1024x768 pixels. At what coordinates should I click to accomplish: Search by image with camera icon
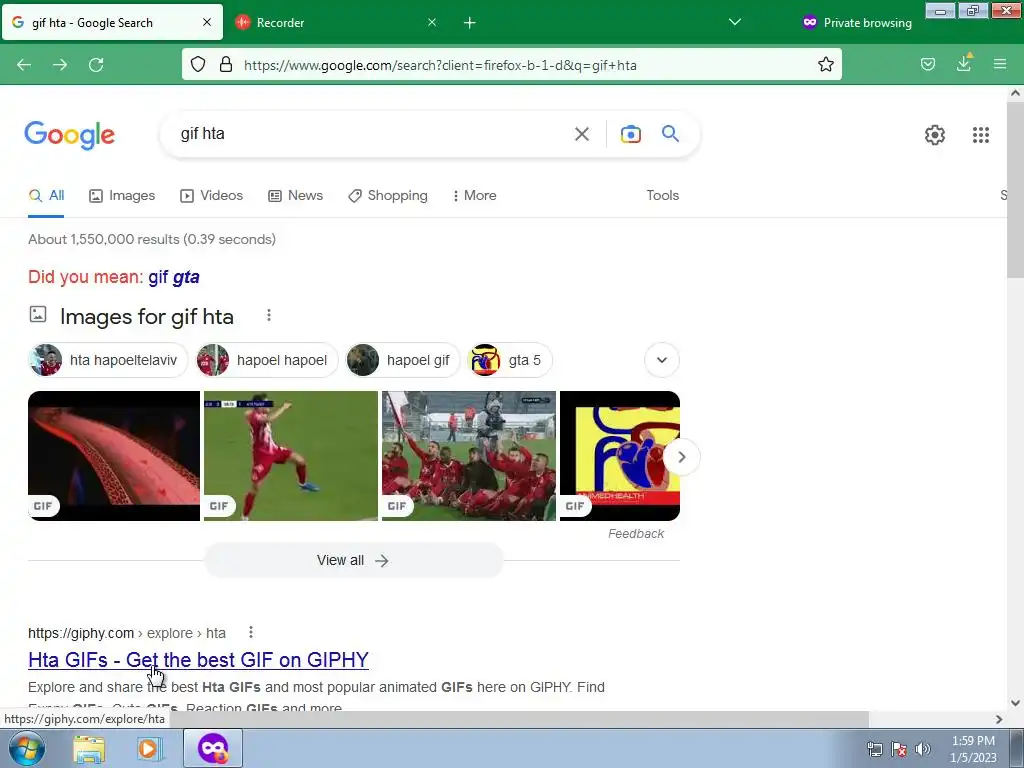click(630, 134)
